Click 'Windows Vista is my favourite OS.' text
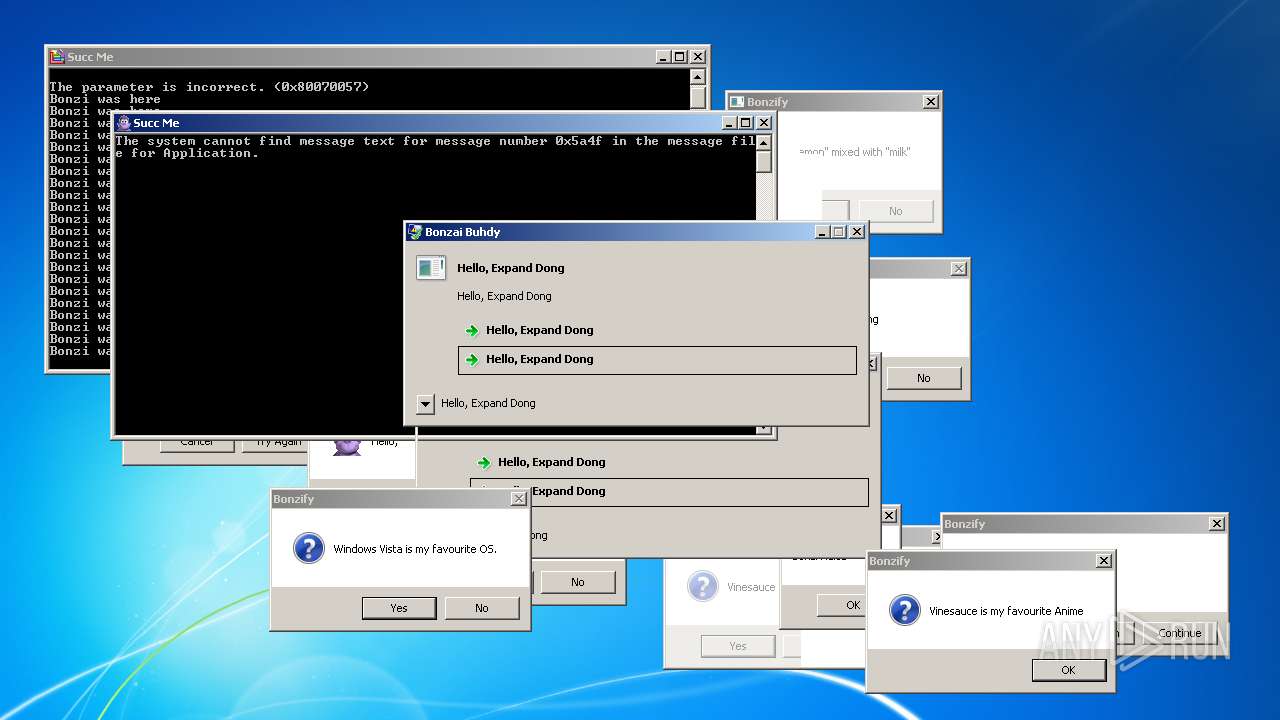The image size is (1280, 720). click(415, 549)
